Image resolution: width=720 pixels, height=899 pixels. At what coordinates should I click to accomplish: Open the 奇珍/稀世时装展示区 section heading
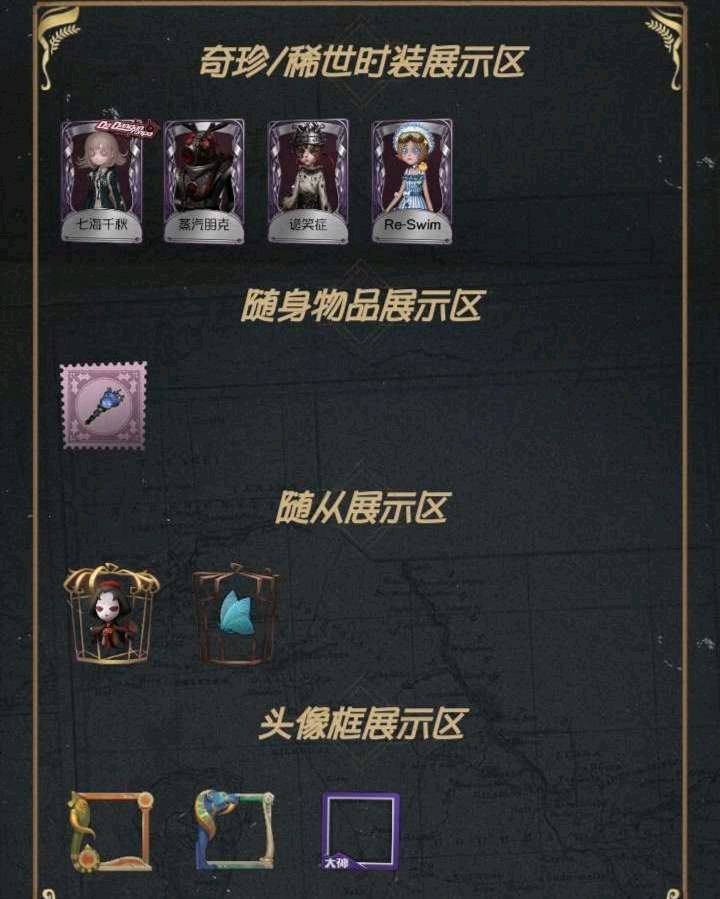362,62
